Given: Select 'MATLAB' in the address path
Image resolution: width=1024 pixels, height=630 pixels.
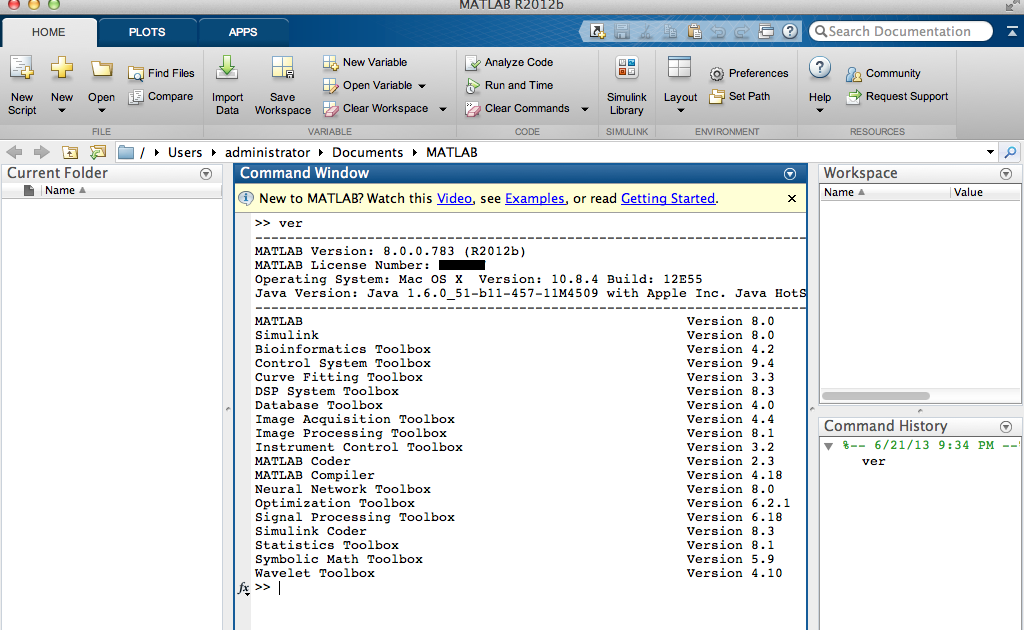Looking at the screenshot, I should (452, 152).
